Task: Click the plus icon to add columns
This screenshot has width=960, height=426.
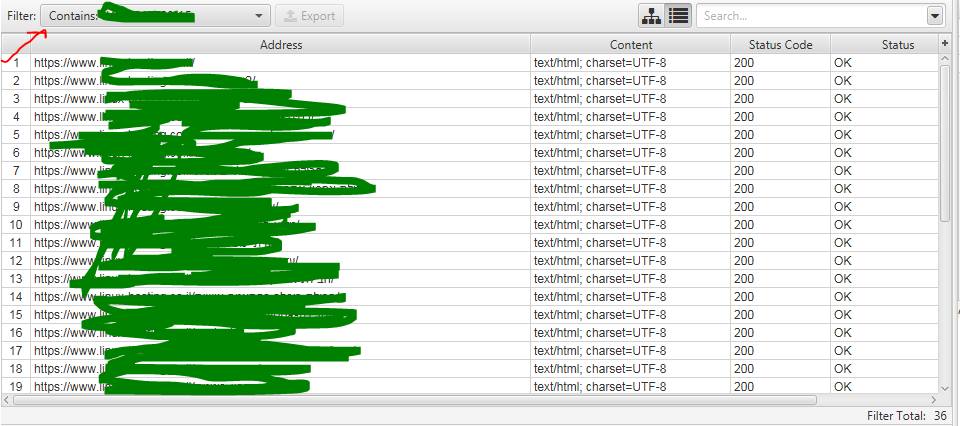Action: pos(945,44)
